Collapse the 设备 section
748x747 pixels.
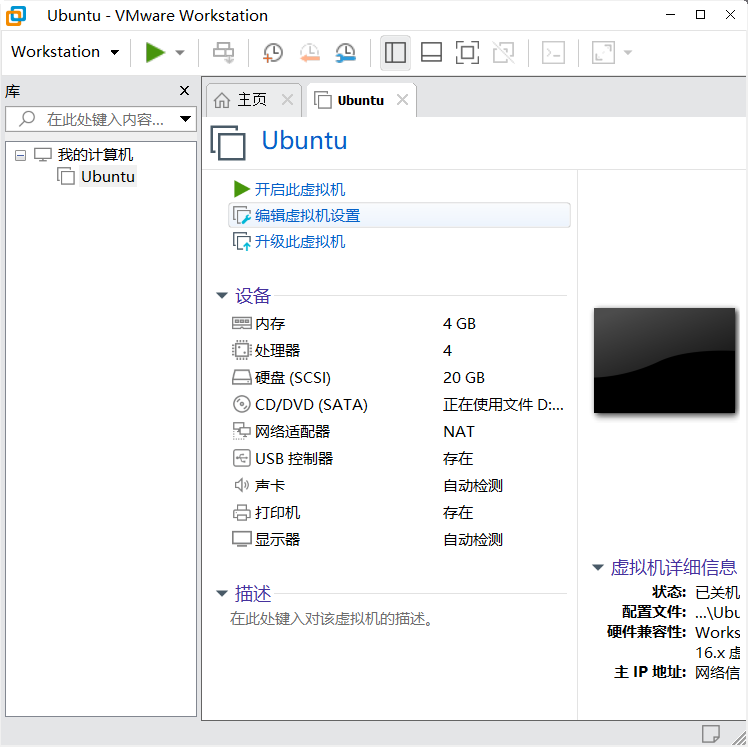tap(222, 295)
